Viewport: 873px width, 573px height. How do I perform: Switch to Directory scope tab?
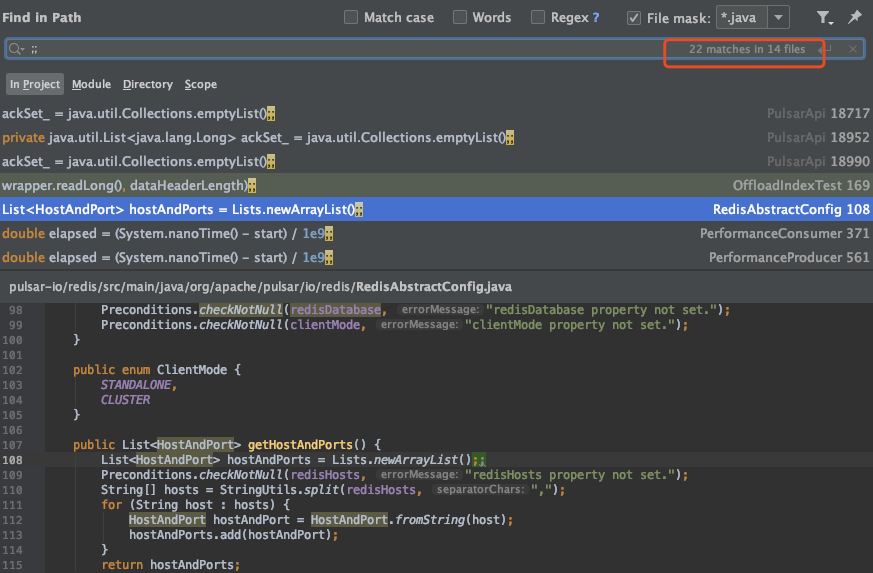click(148, 84)
